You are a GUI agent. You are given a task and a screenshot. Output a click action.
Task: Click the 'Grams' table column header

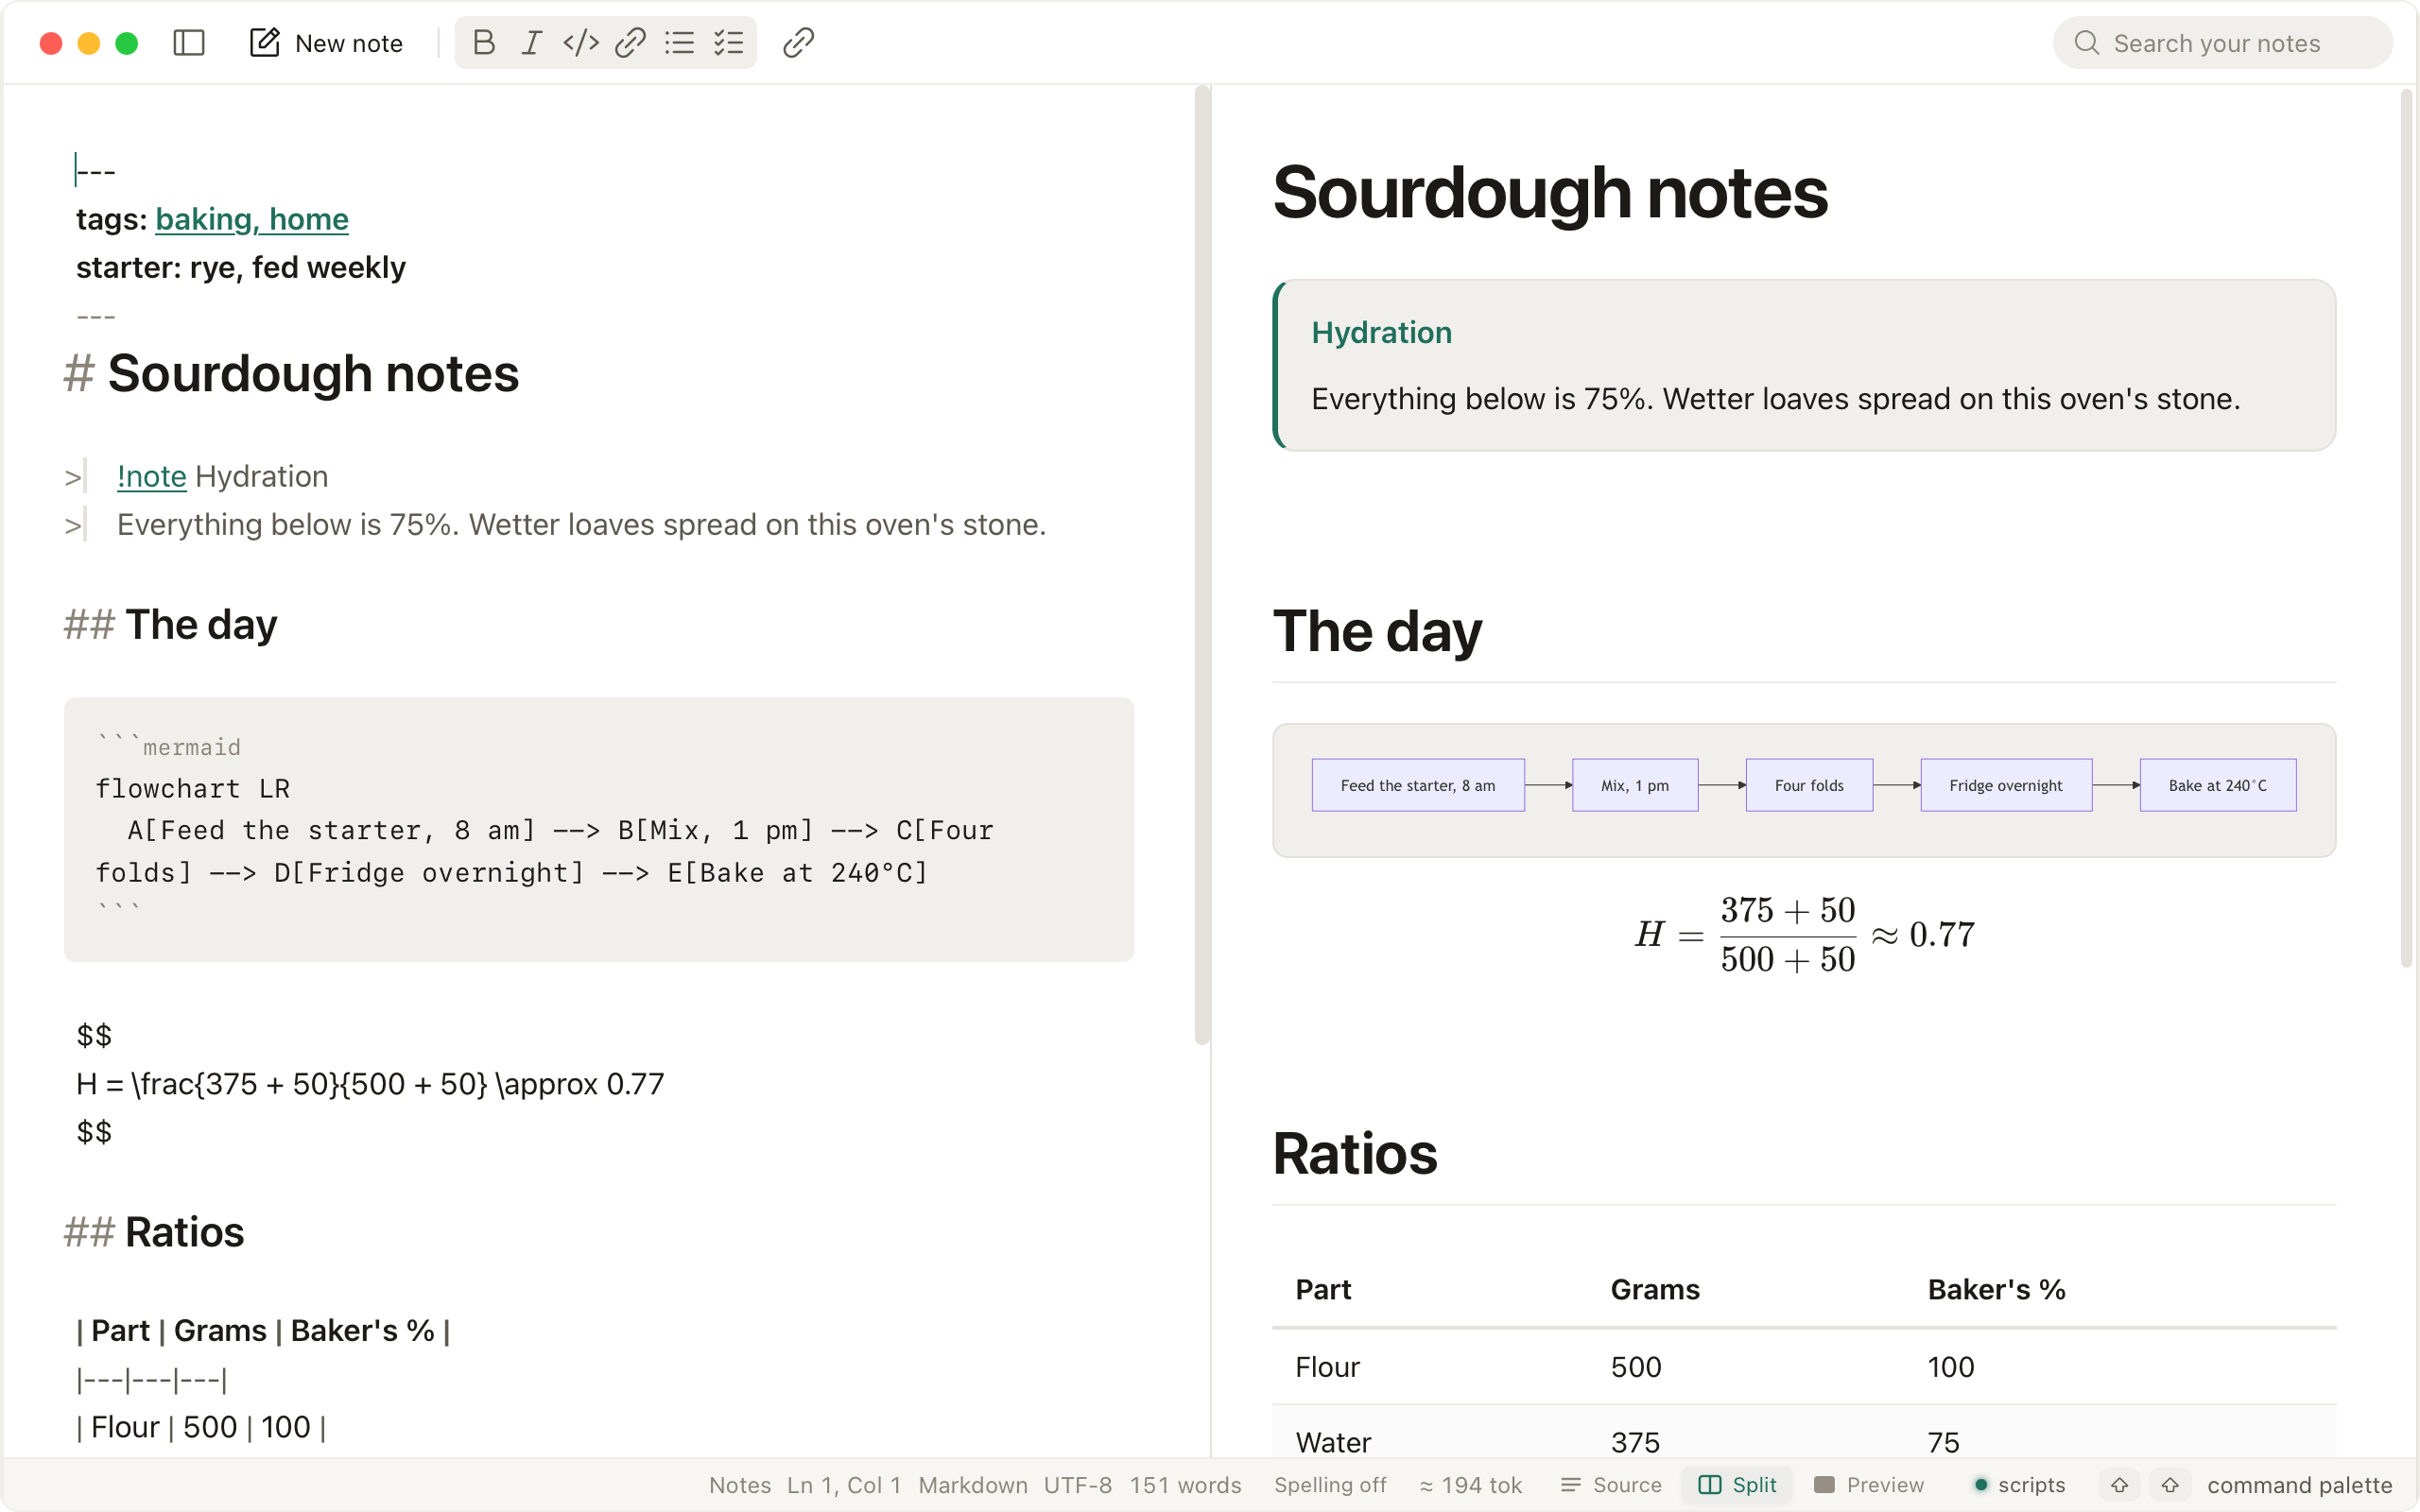1655,1290
